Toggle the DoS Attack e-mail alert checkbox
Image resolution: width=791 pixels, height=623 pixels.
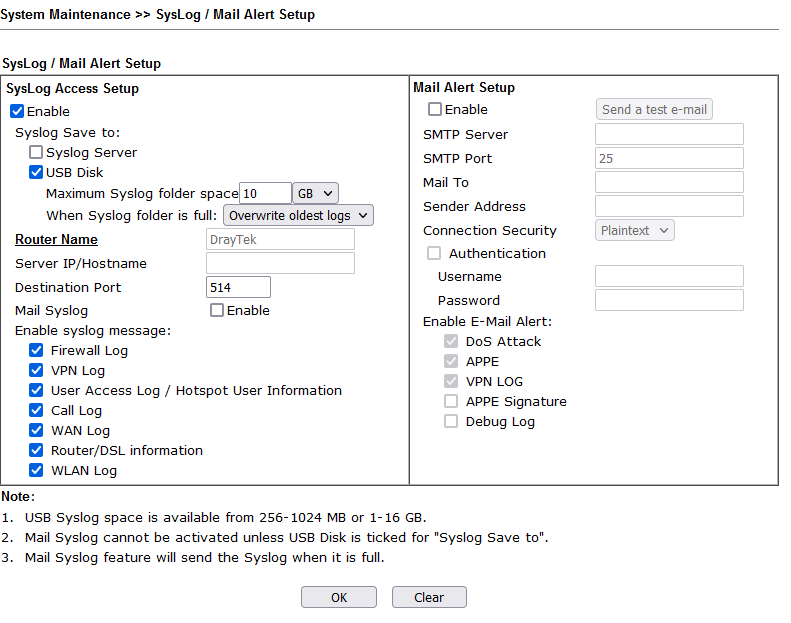click(x=451, y=342)
